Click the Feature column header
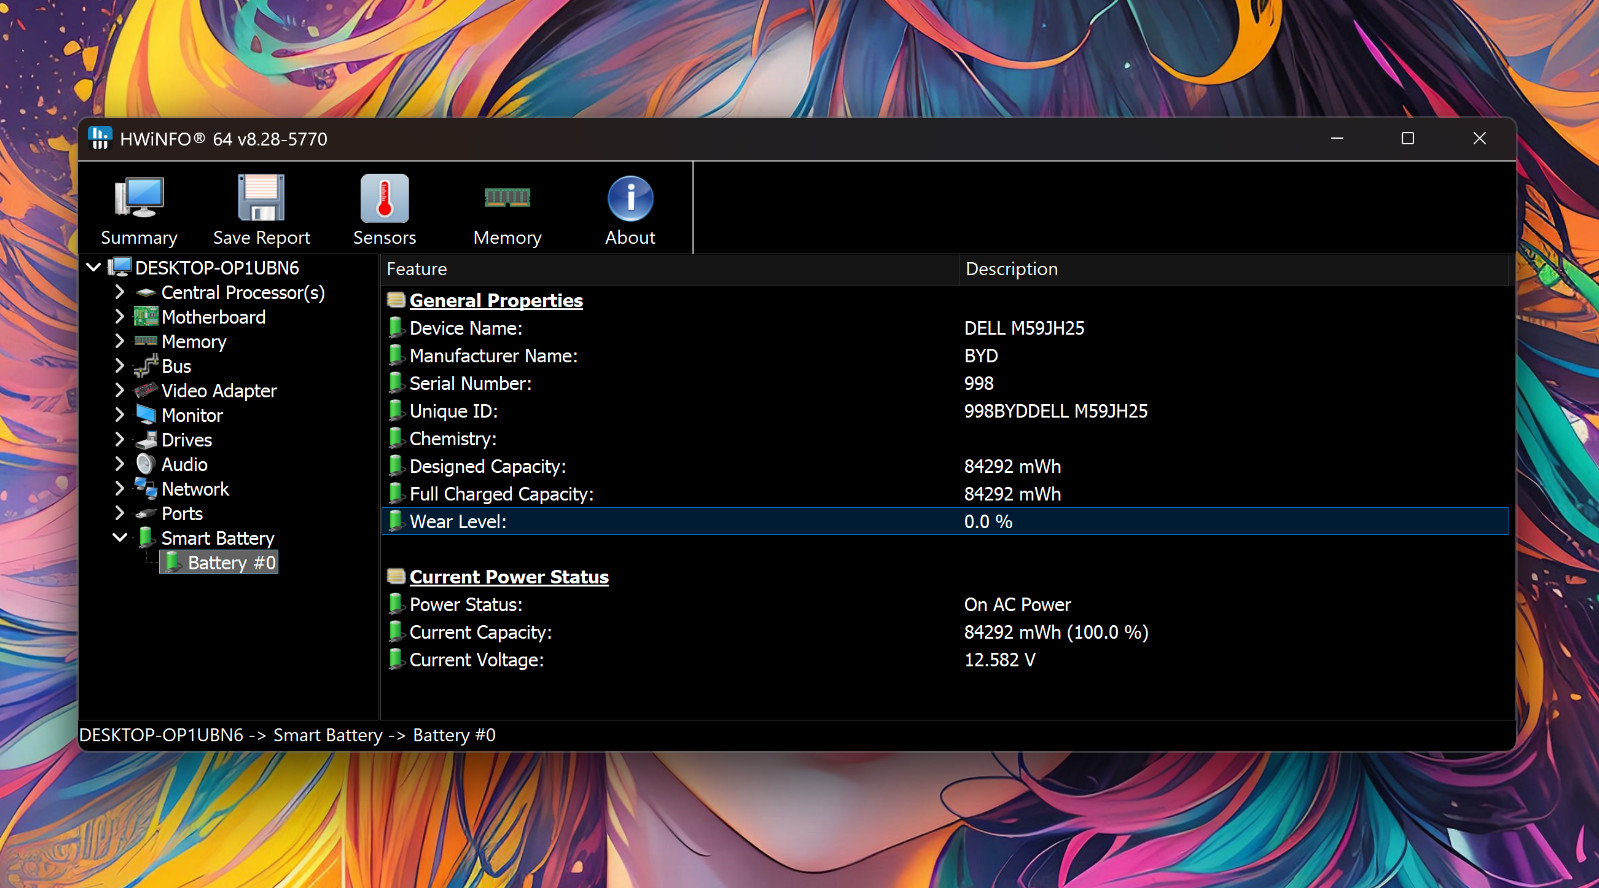This screenshot has width=1599, height=888. pos(669,269)
